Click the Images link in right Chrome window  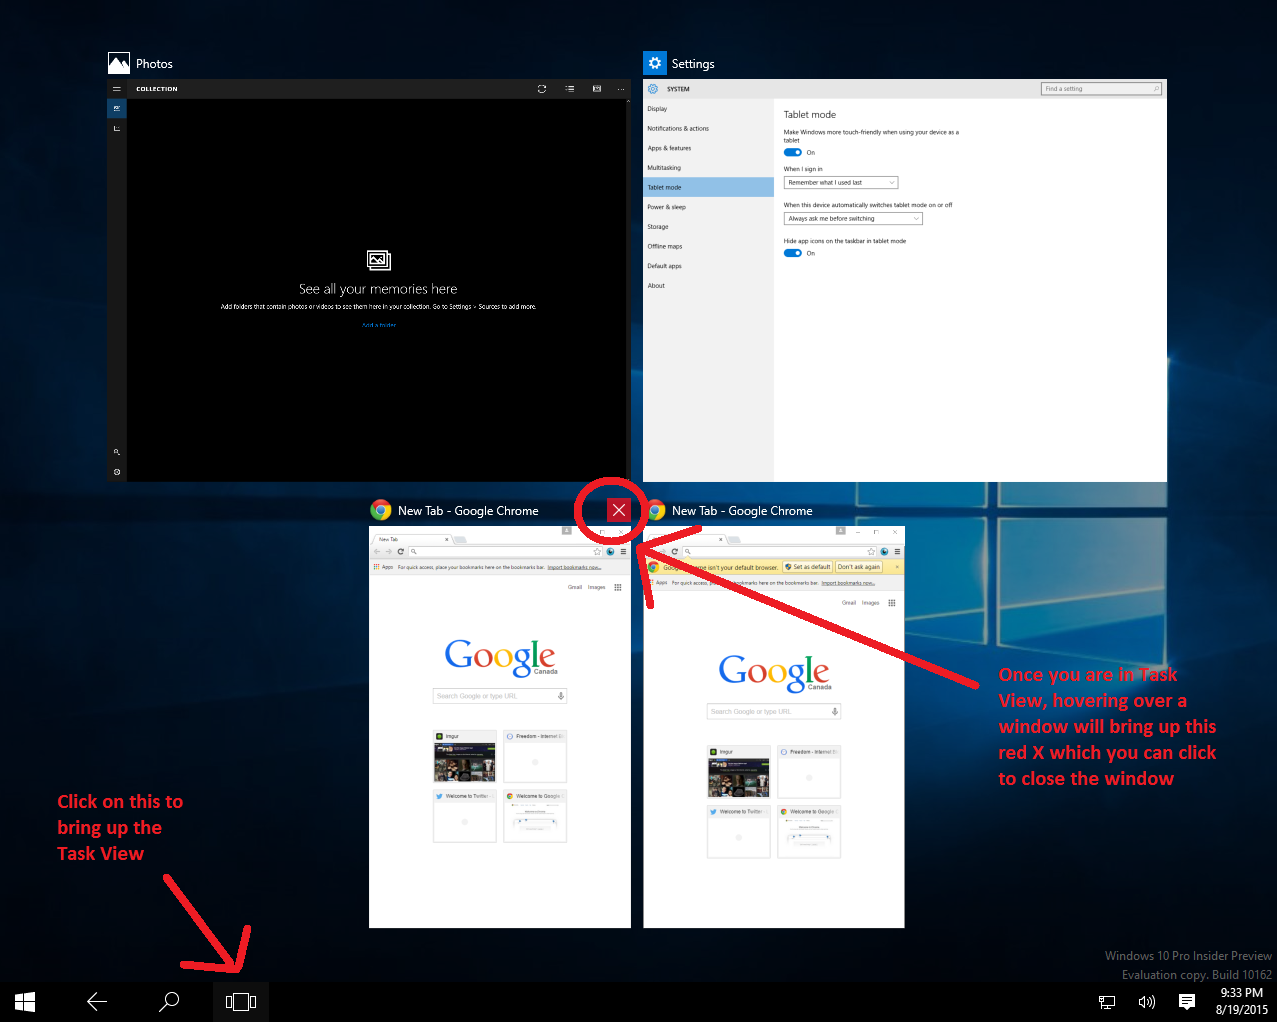[871, 603]
